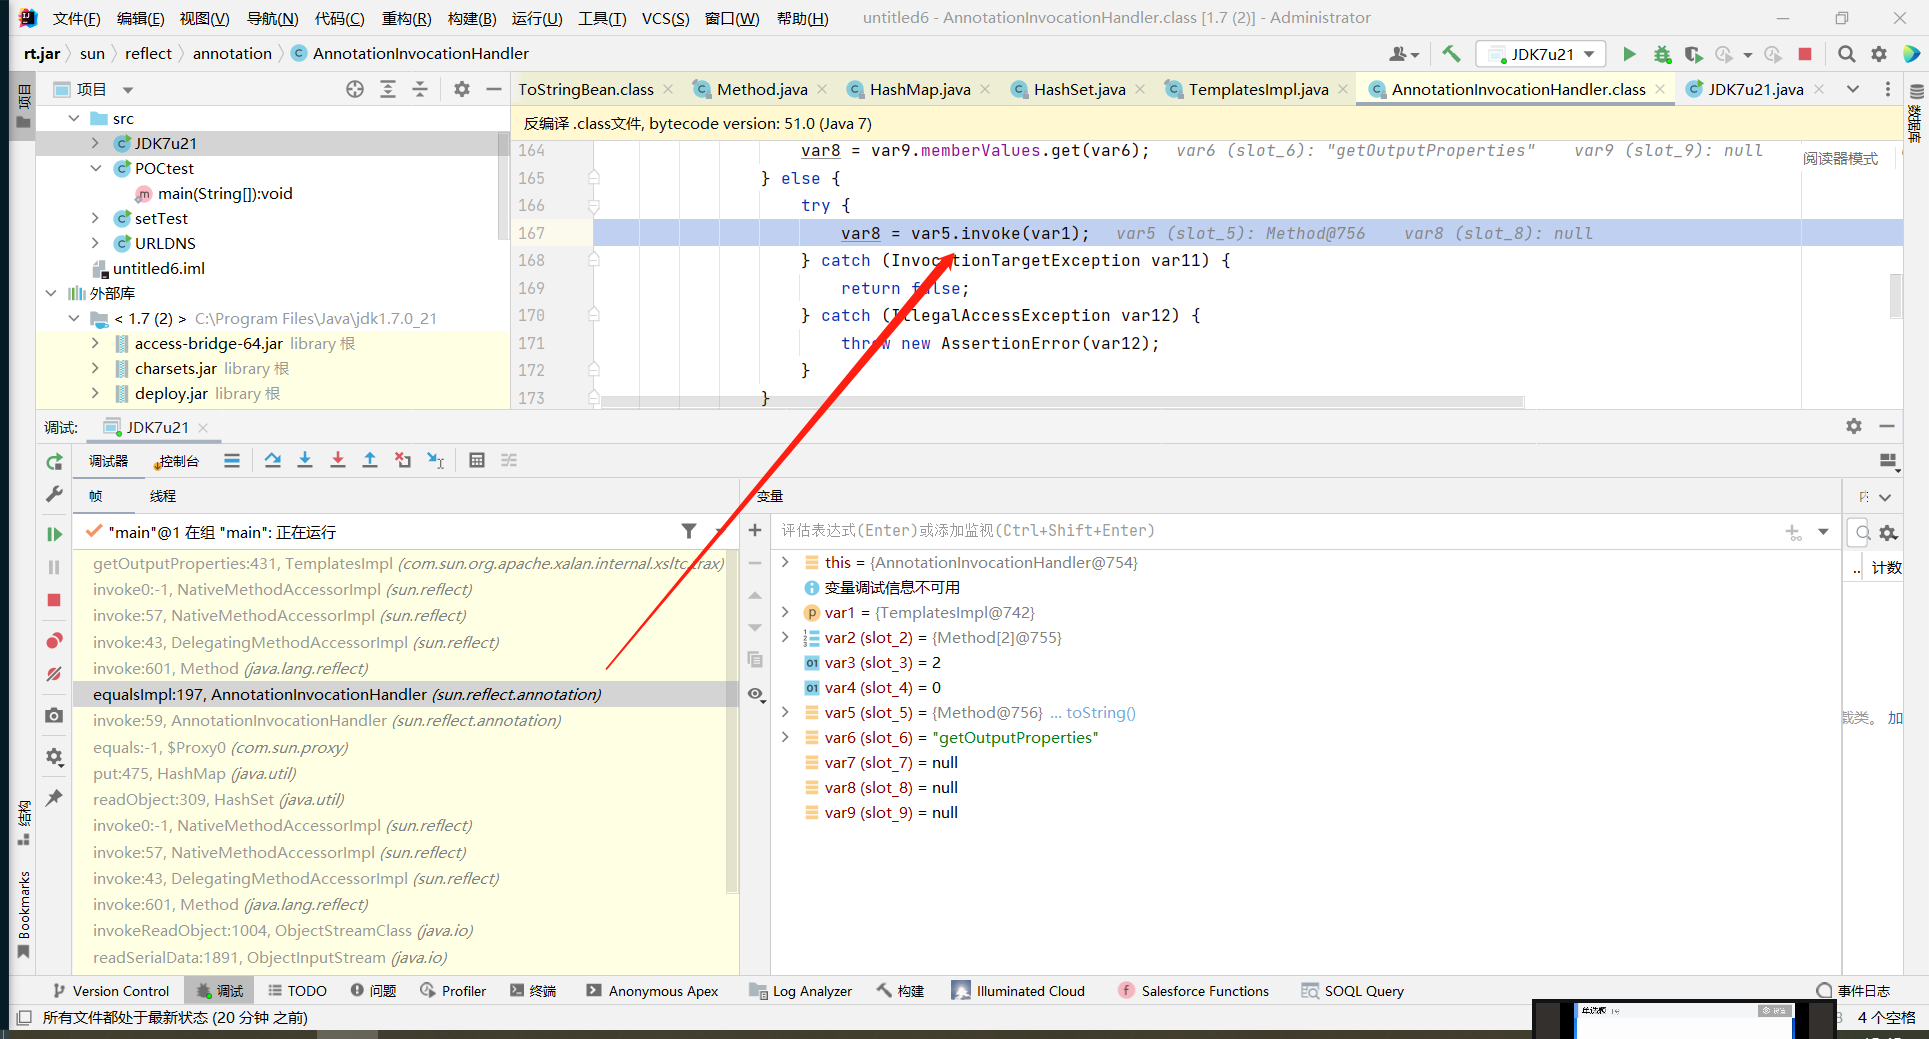Click the Build hammer icon
The height and width of the screenshot is (1039, 1929).
coord(1451,54)
